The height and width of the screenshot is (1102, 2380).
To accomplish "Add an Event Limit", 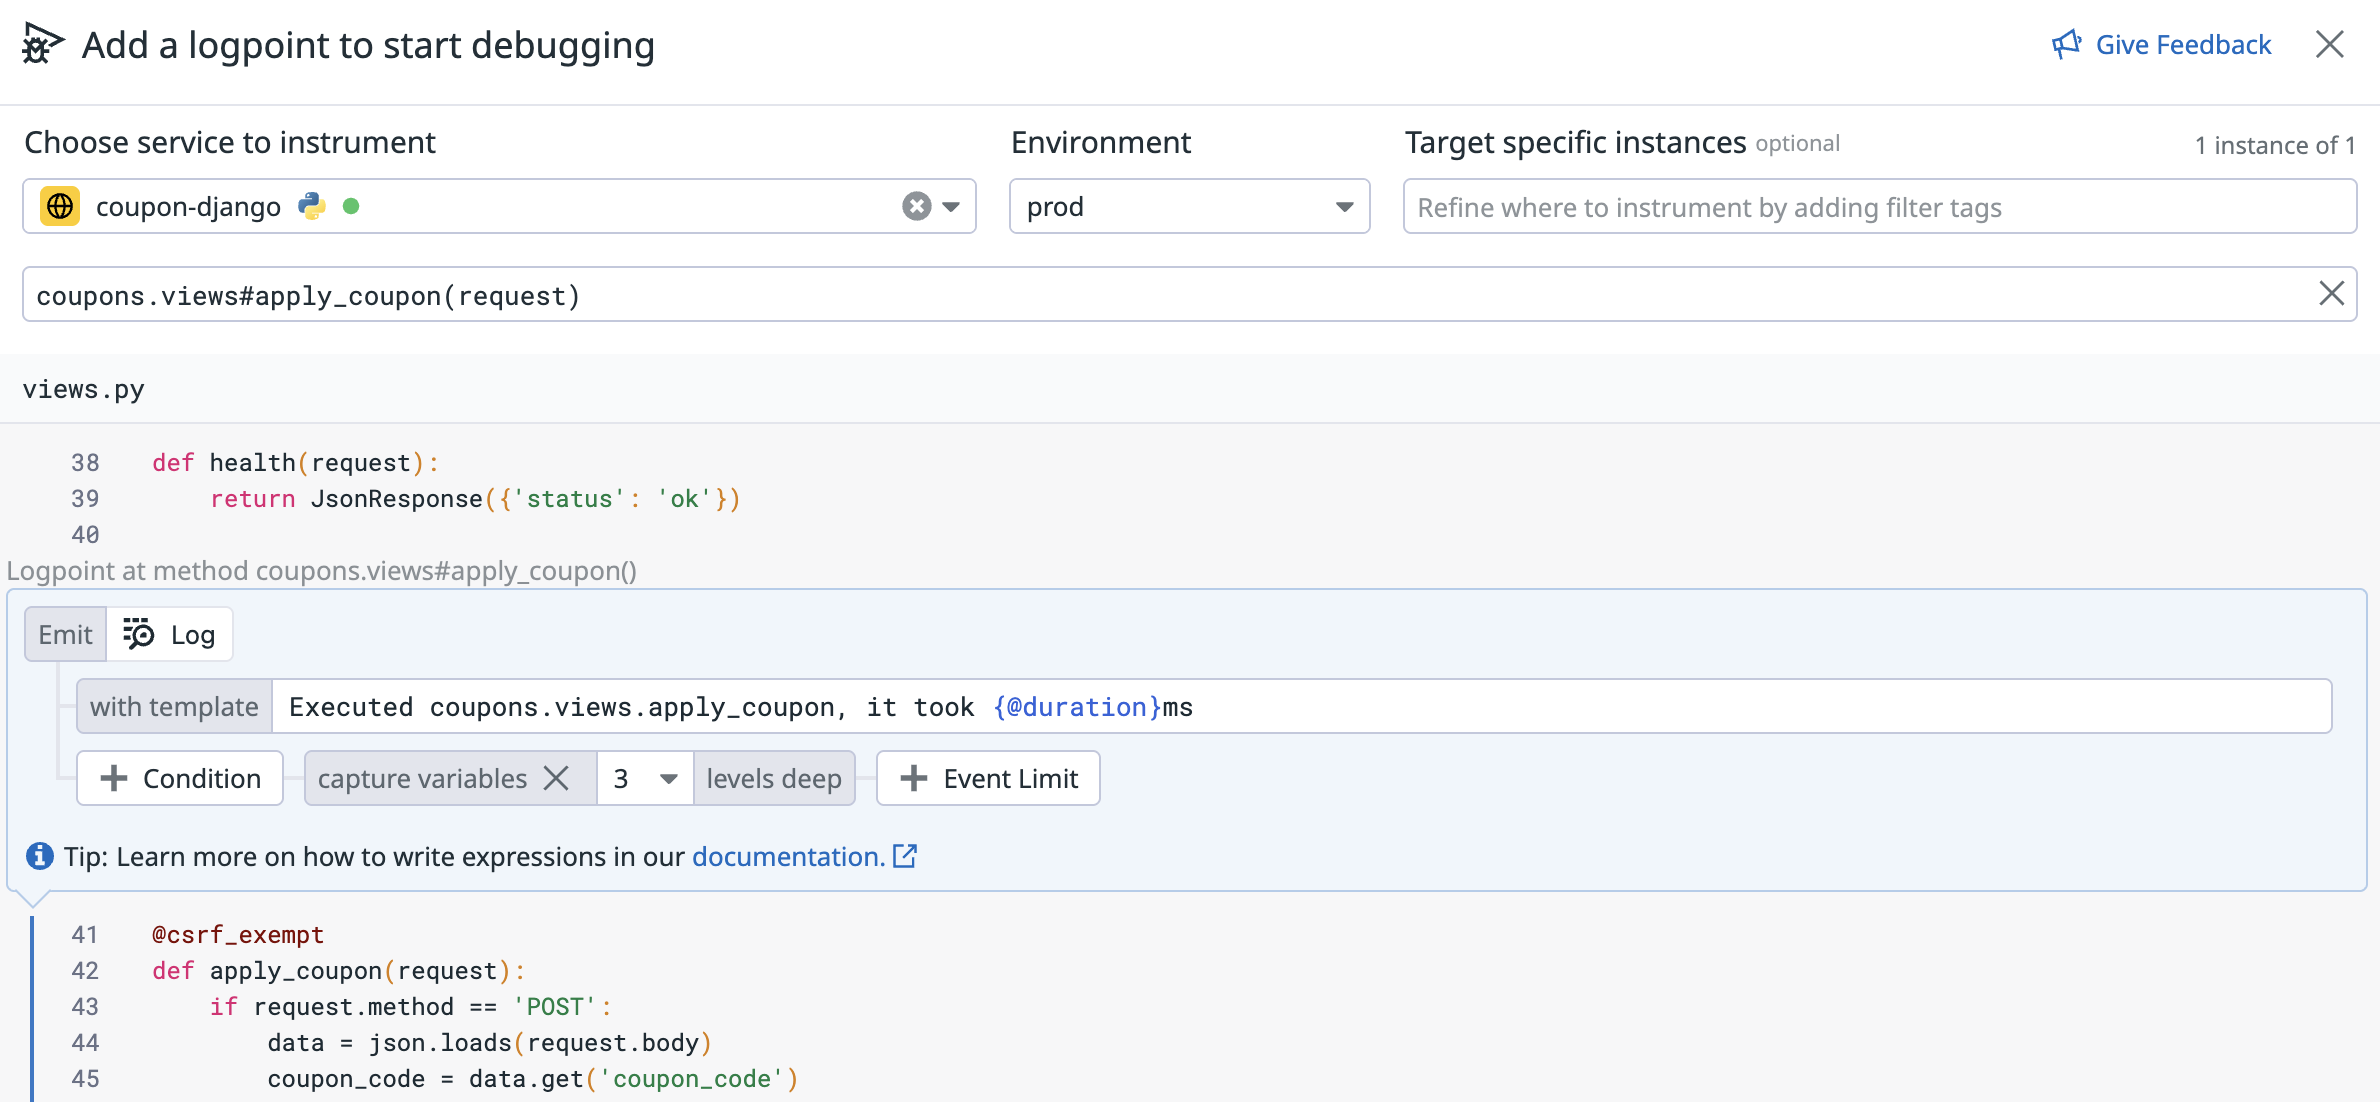I will point(988,778).
